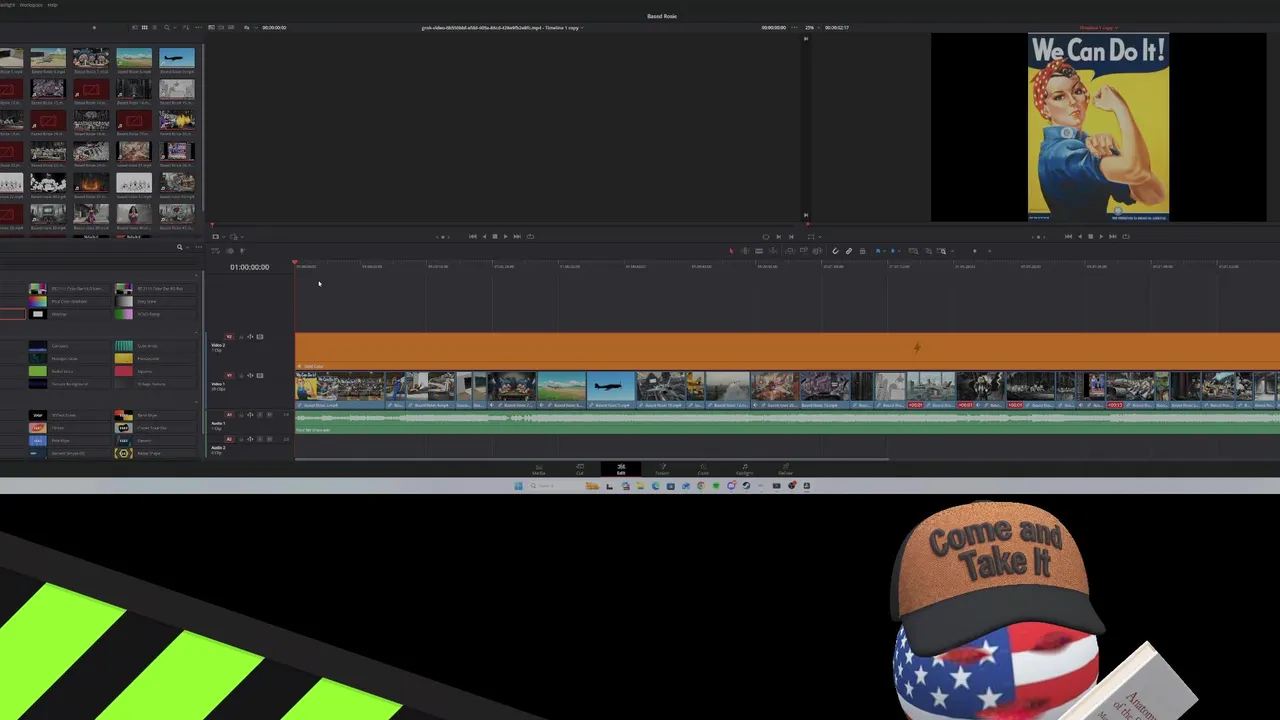Solo the Audio 1 track
The width and height of the screenshot is (1280, 720).
[260, 415]
